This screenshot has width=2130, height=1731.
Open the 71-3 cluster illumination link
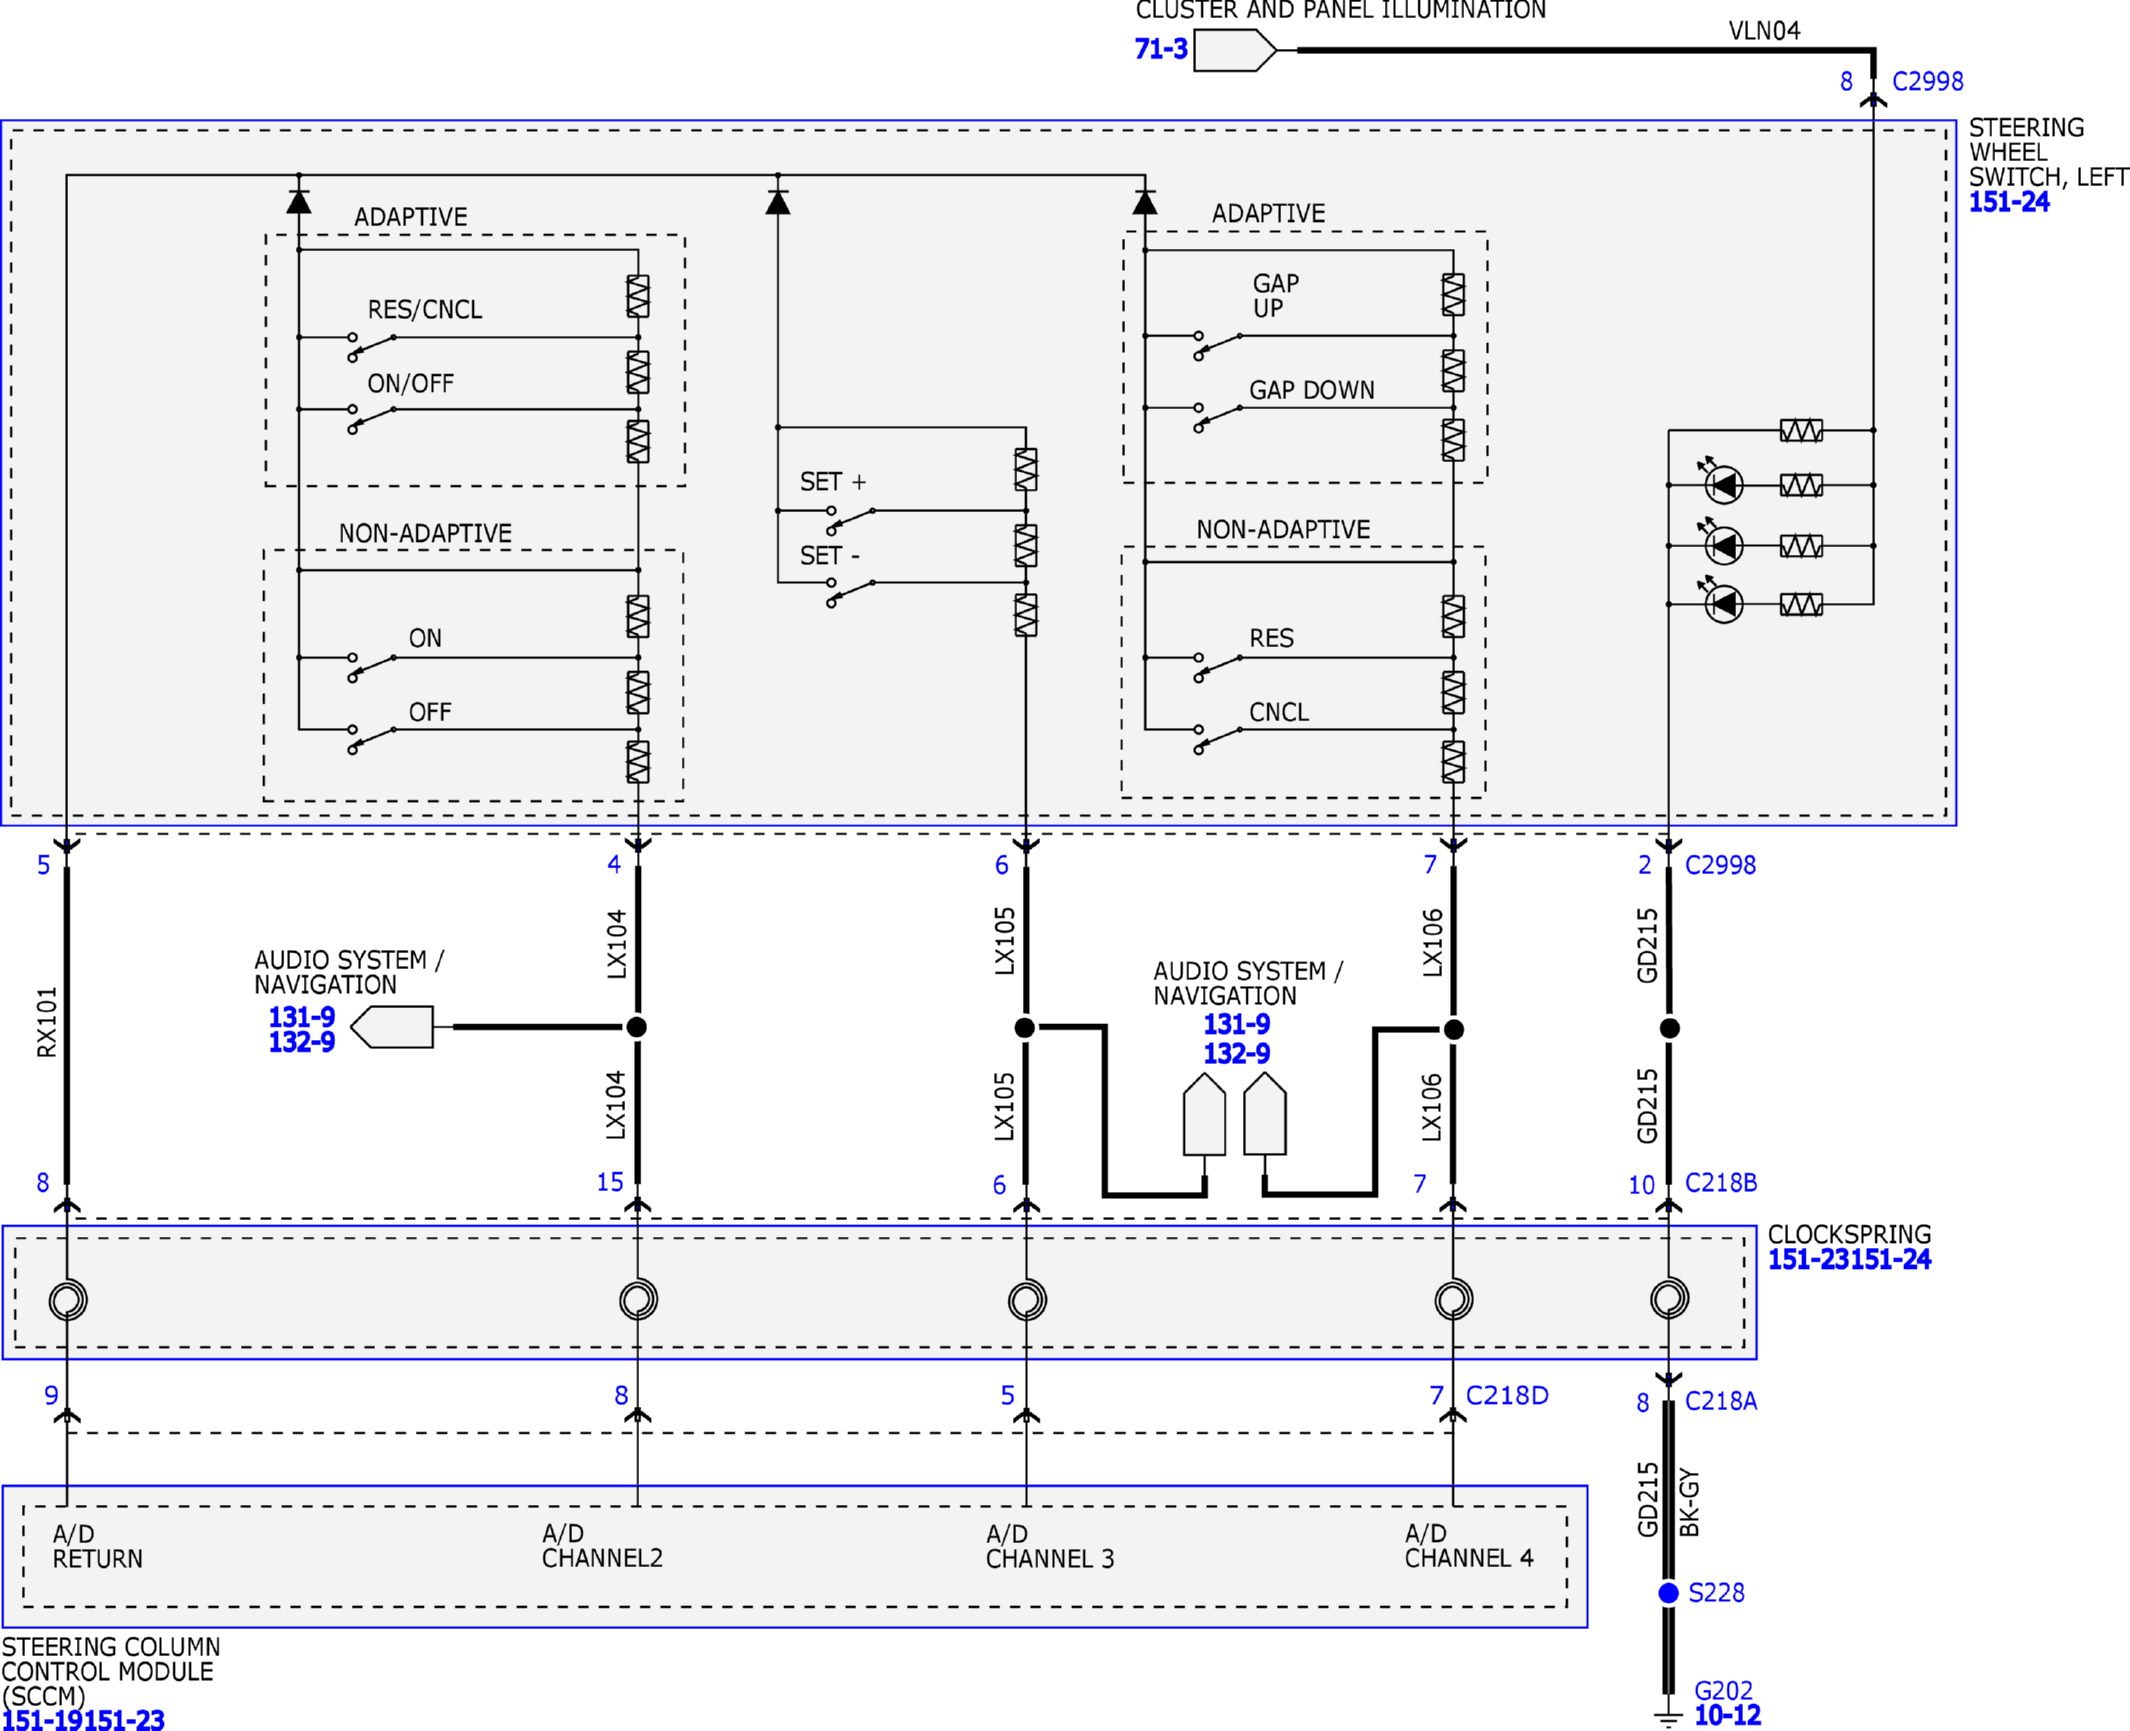[x=1160, y=49]
